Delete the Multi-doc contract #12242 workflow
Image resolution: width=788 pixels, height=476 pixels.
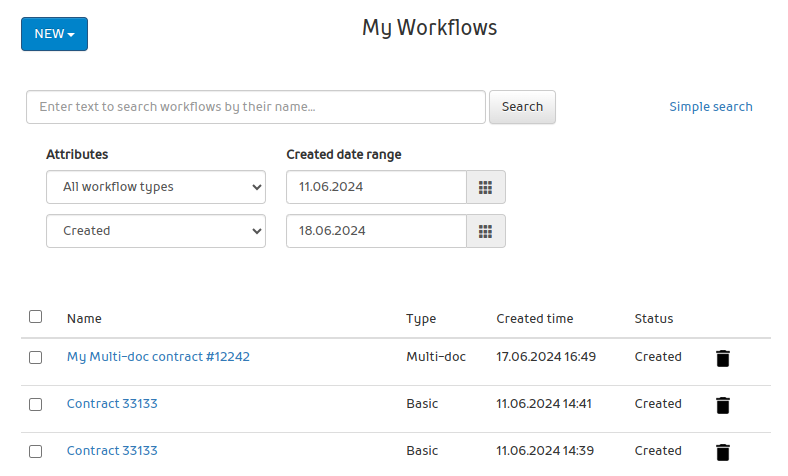tap(723, 358)
